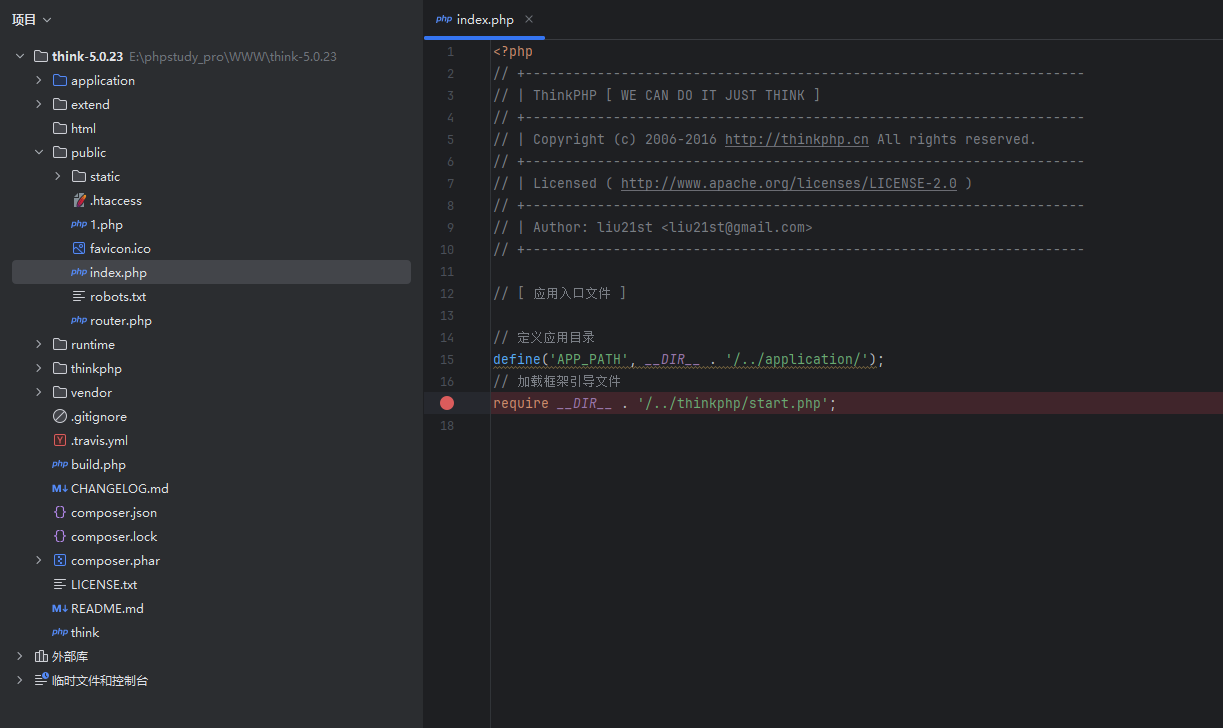Click the extend folder icon
Screen dimensions: 1223x728
click(60, 105)
